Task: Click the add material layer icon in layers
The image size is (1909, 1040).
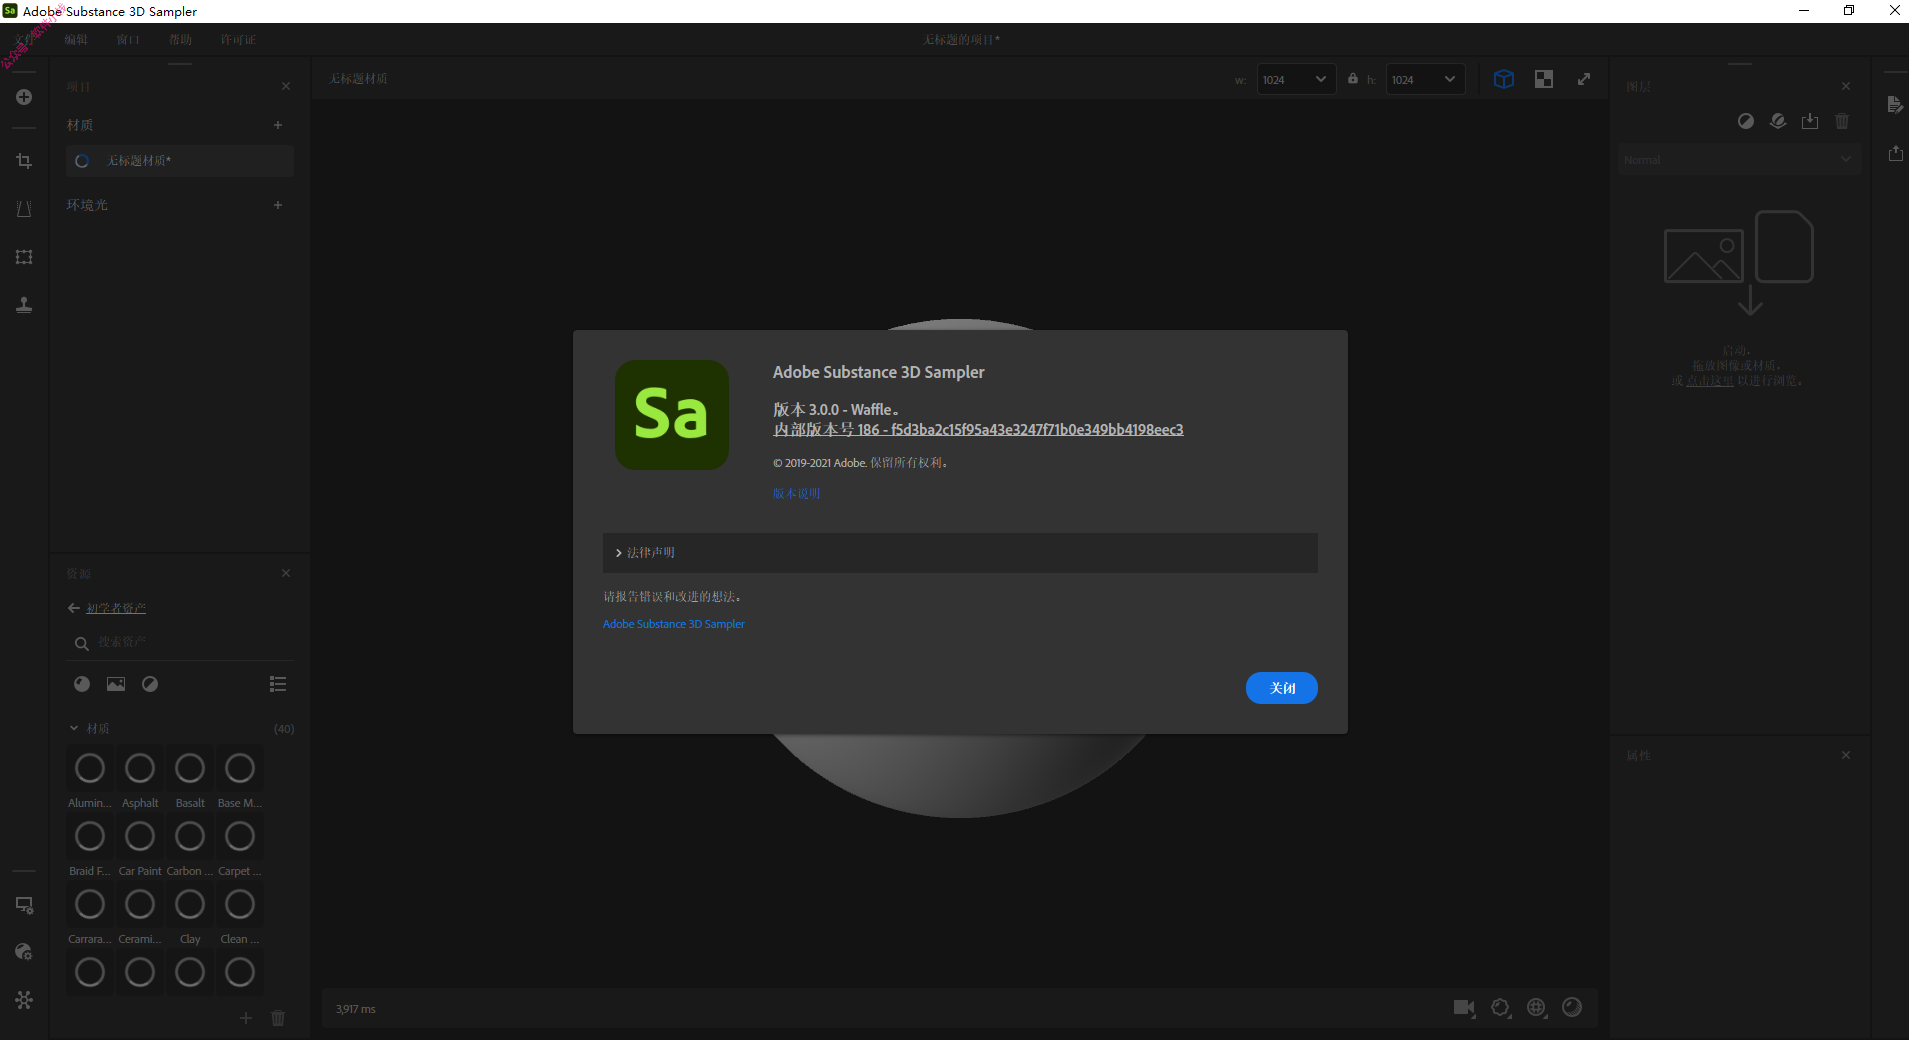Action: 1778,121
